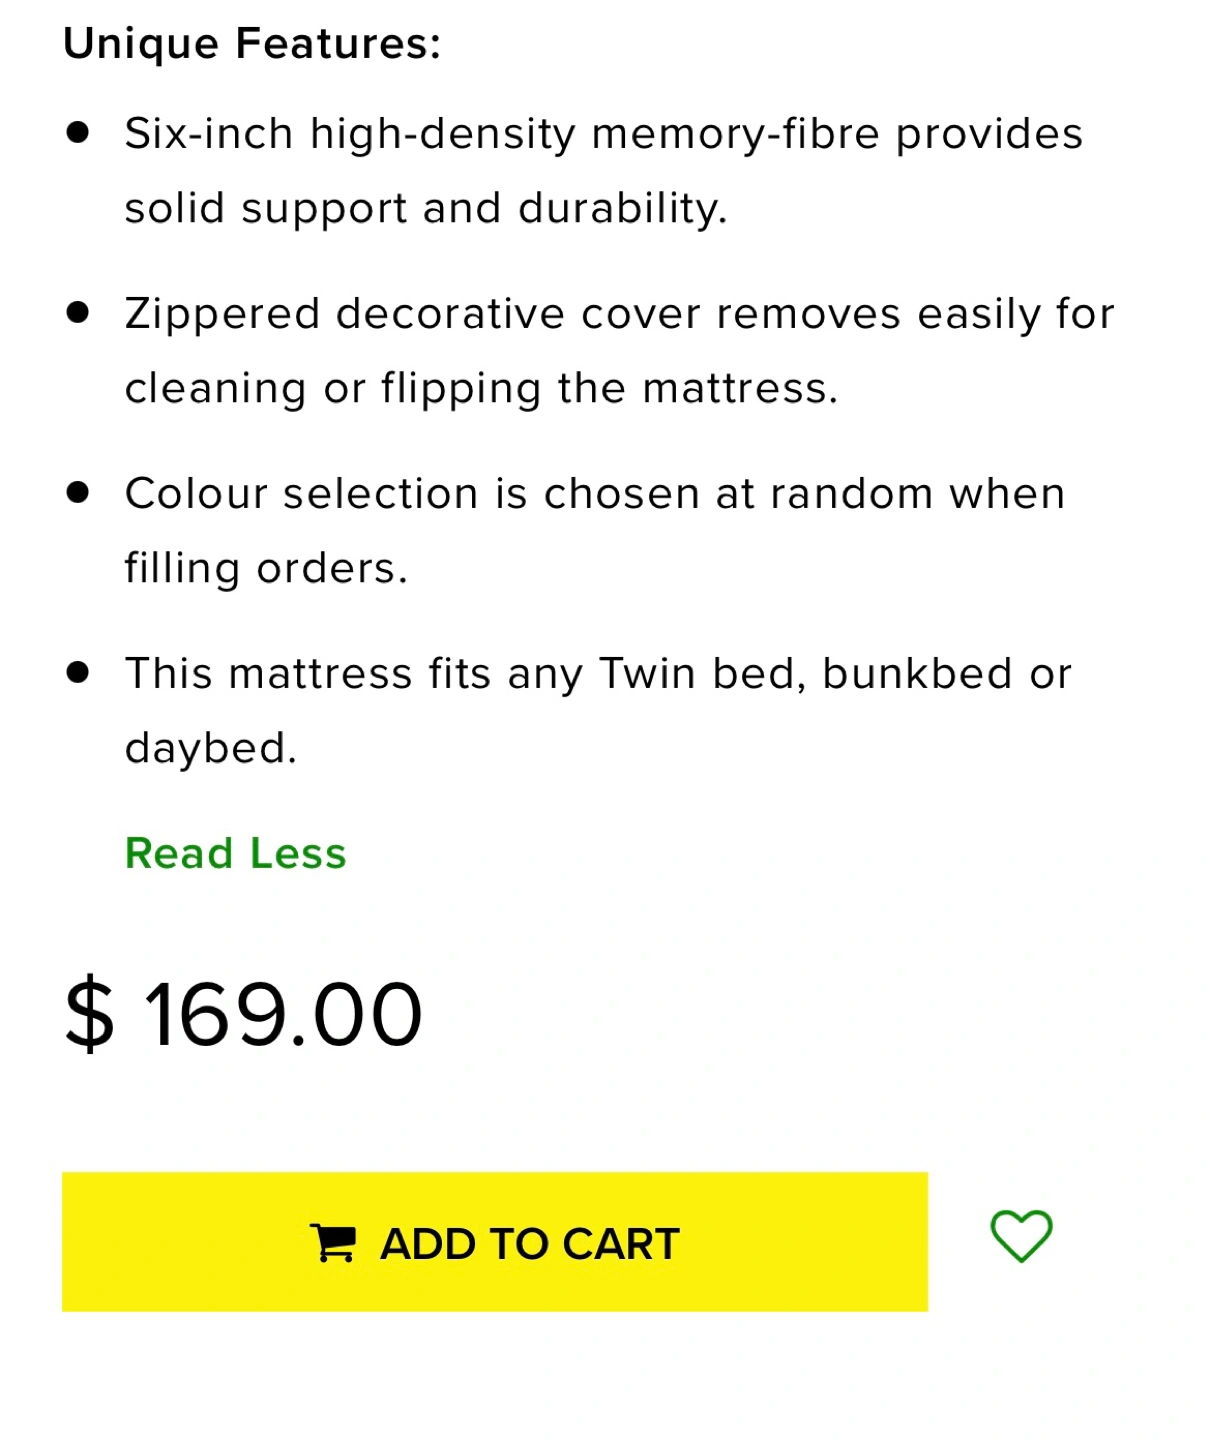
Task: Click the 'solid support and durability' line
Action: pyautogui.click(x=425, y=208)
